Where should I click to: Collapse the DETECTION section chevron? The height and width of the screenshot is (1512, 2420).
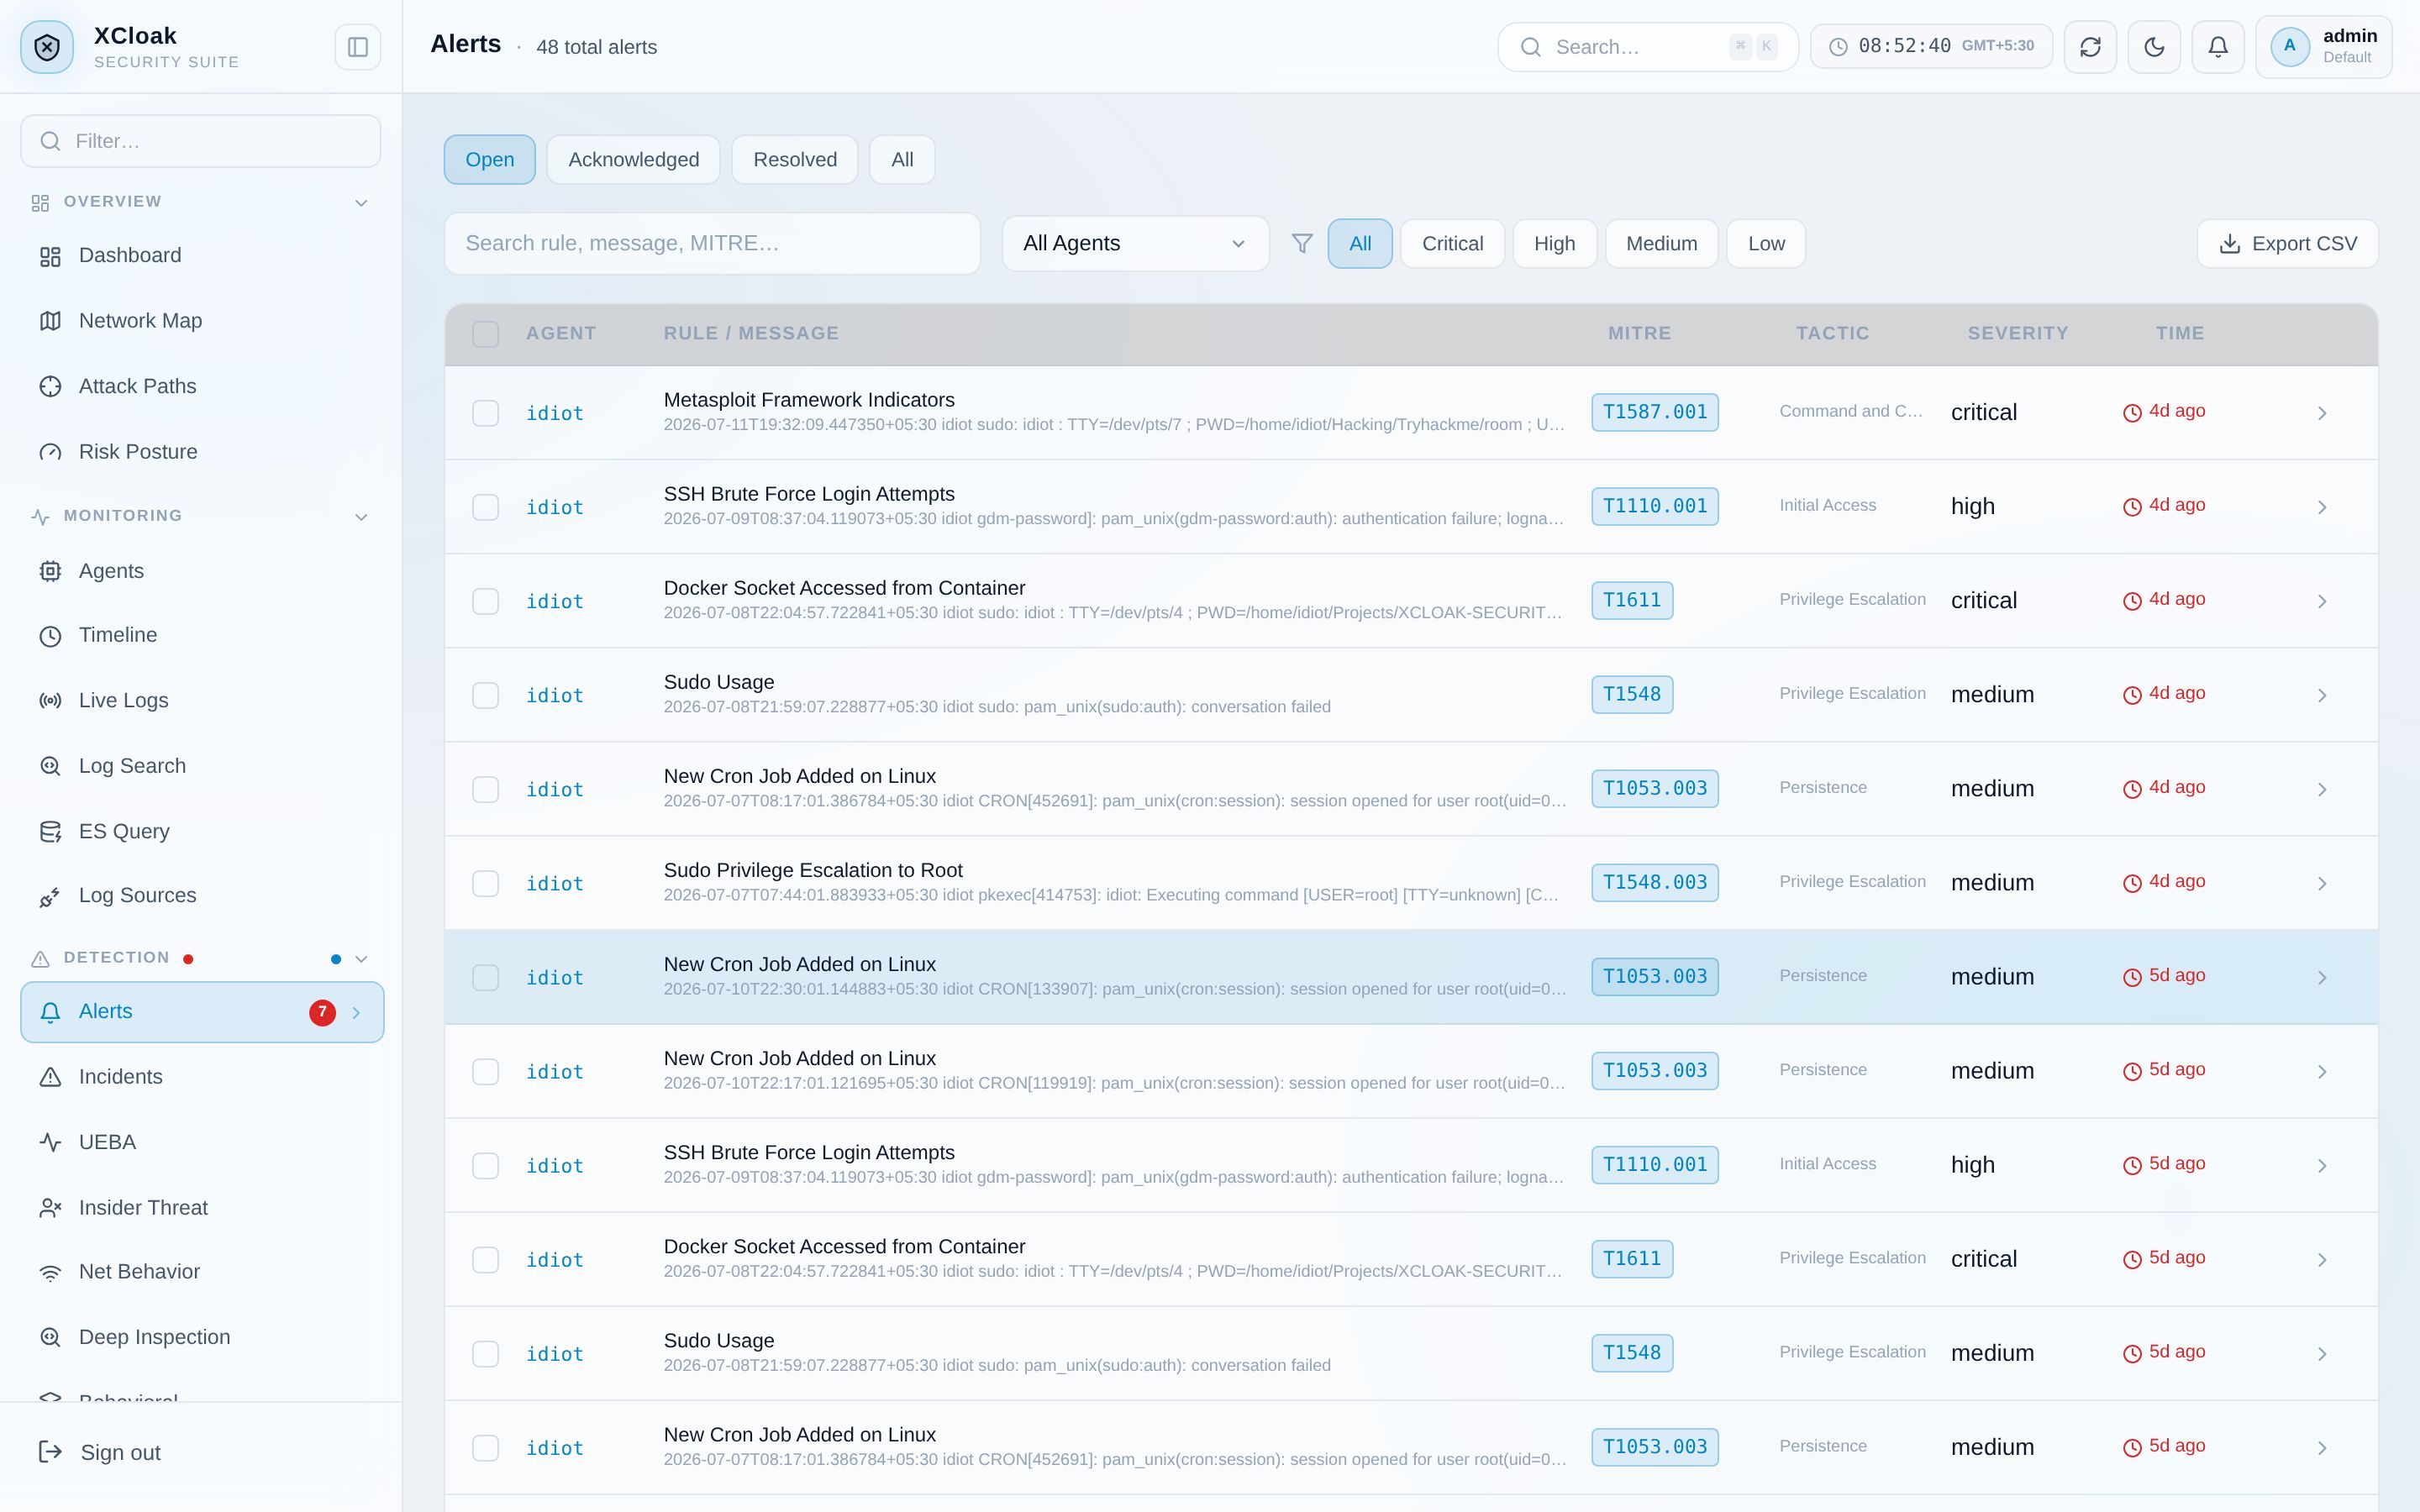tap(361, 959)
